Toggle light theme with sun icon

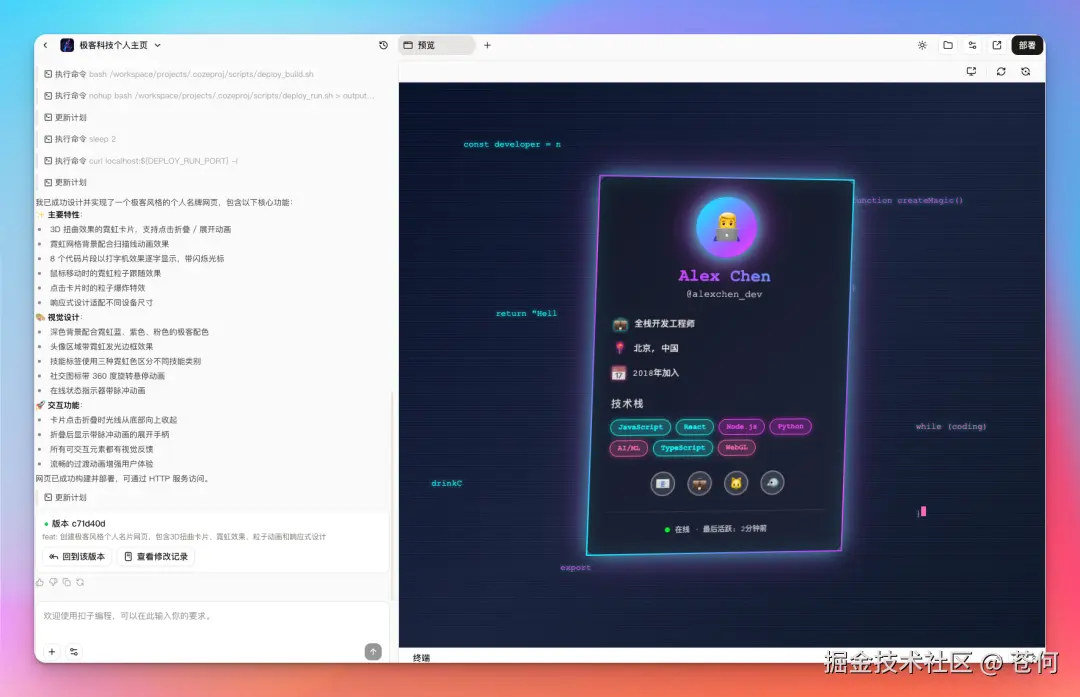pos(922,45)
